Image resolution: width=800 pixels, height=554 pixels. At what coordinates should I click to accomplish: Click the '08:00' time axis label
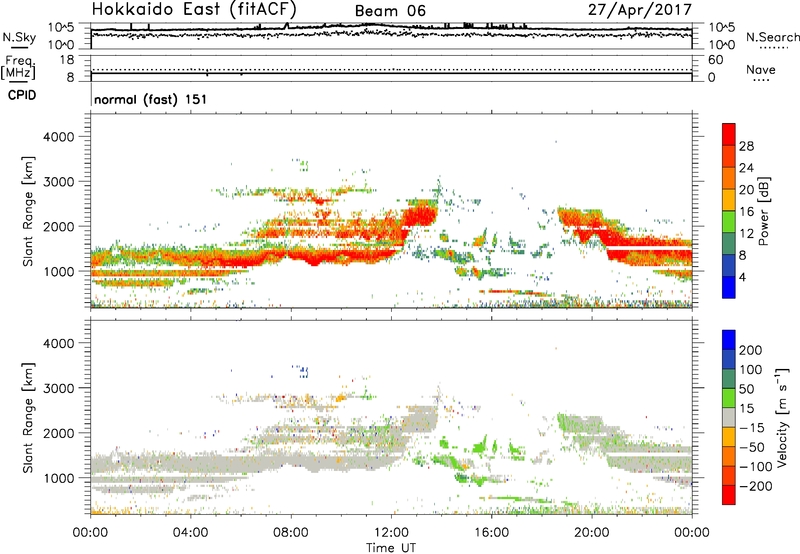click(291, 533)
